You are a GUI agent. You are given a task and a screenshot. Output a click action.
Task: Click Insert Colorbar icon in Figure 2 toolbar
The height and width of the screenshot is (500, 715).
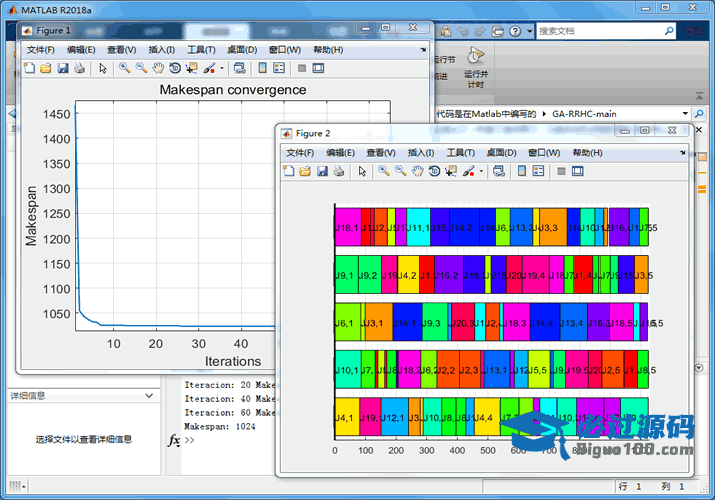[x=522, y=171]
